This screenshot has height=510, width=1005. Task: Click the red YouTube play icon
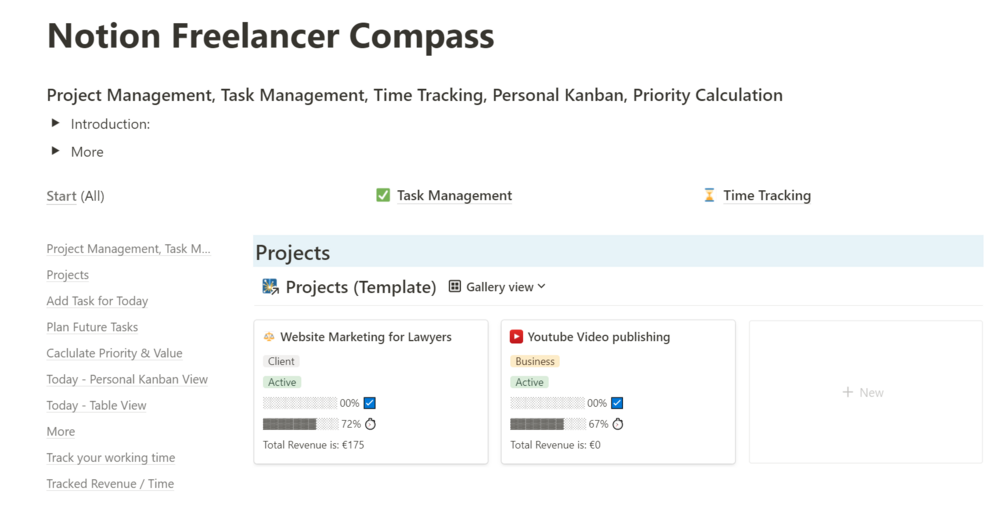tap(516, 337)
